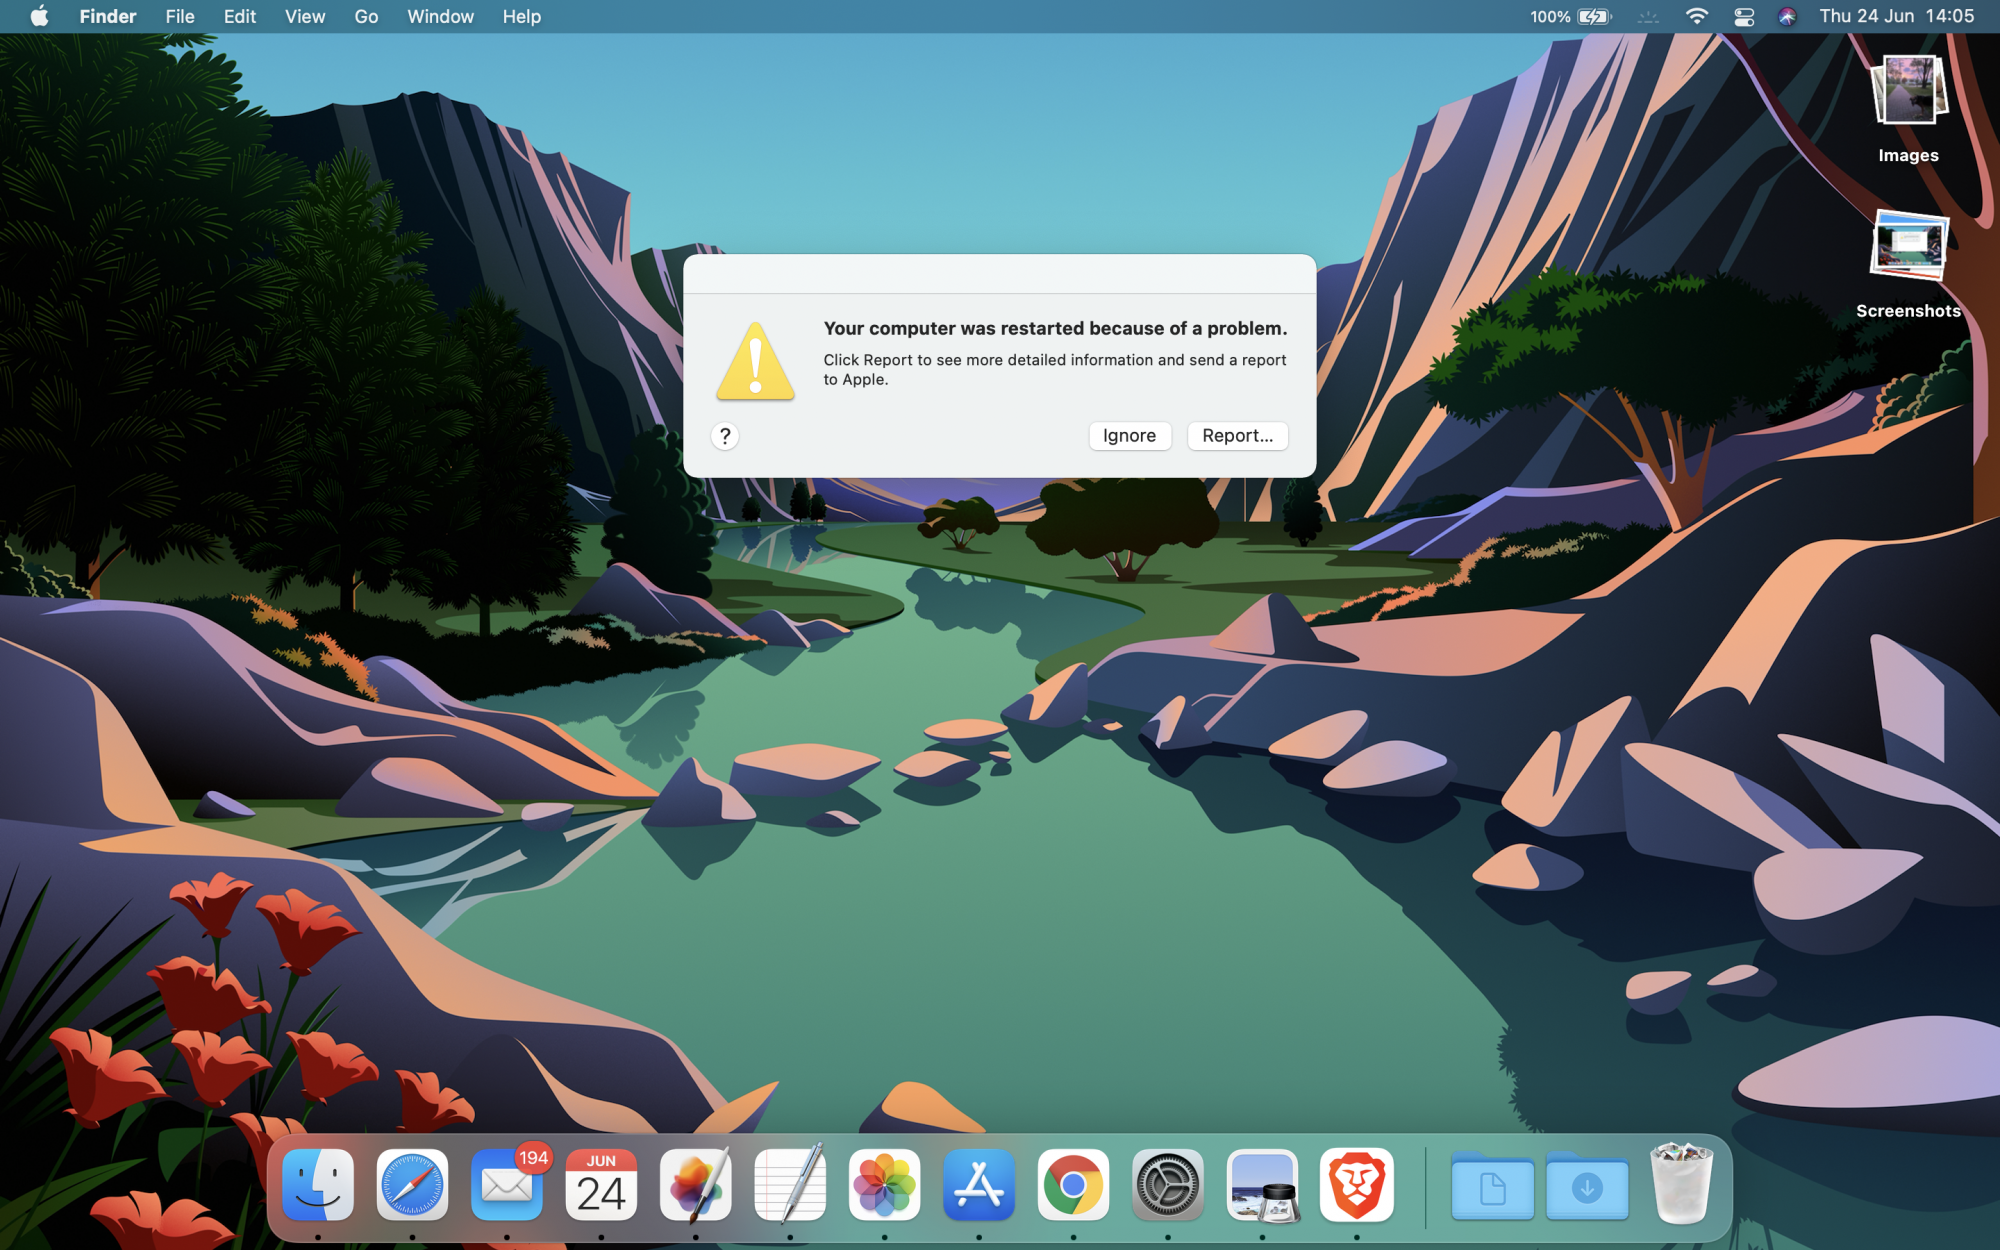
Task: Launch Brave browser from the Dock
Action: [x=1356, y=1186]
